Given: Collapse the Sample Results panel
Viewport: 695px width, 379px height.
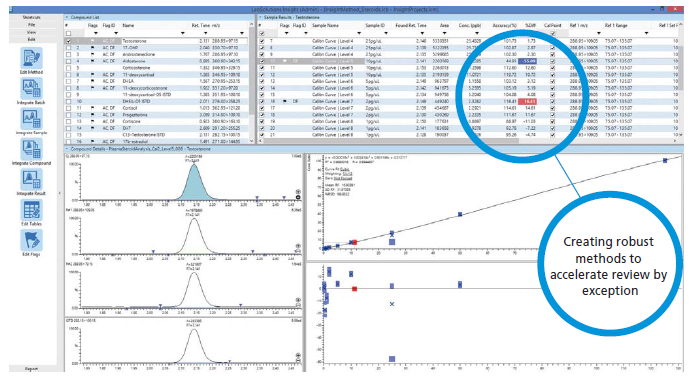Looking at the screenshot, I should tap(261, 17).
